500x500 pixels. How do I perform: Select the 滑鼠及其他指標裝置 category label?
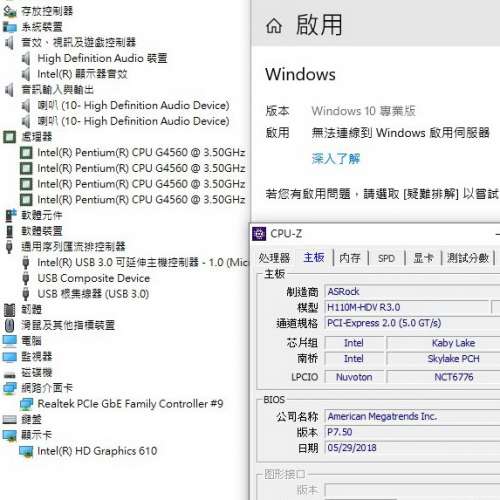click(x=68, y=325)
